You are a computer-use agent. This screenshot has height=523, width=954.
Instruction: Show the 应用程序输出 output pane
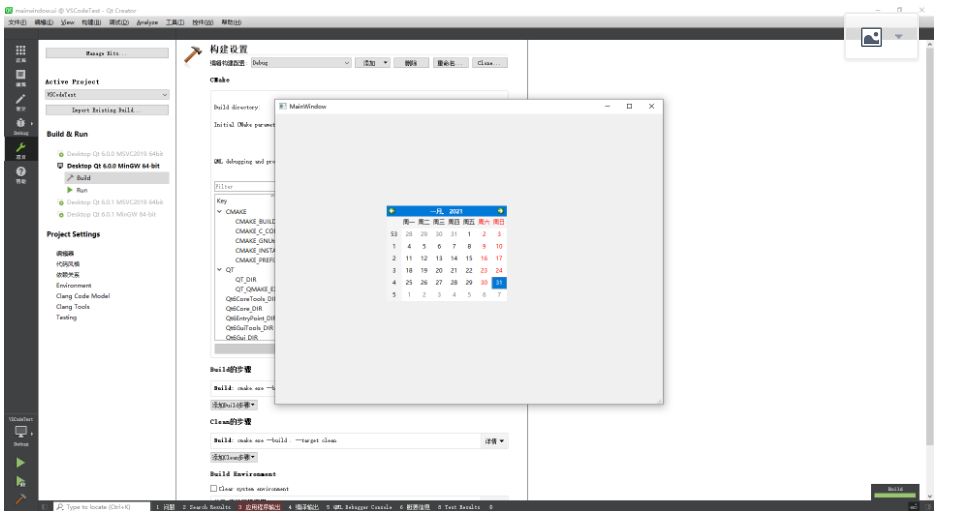click(260, 507)
